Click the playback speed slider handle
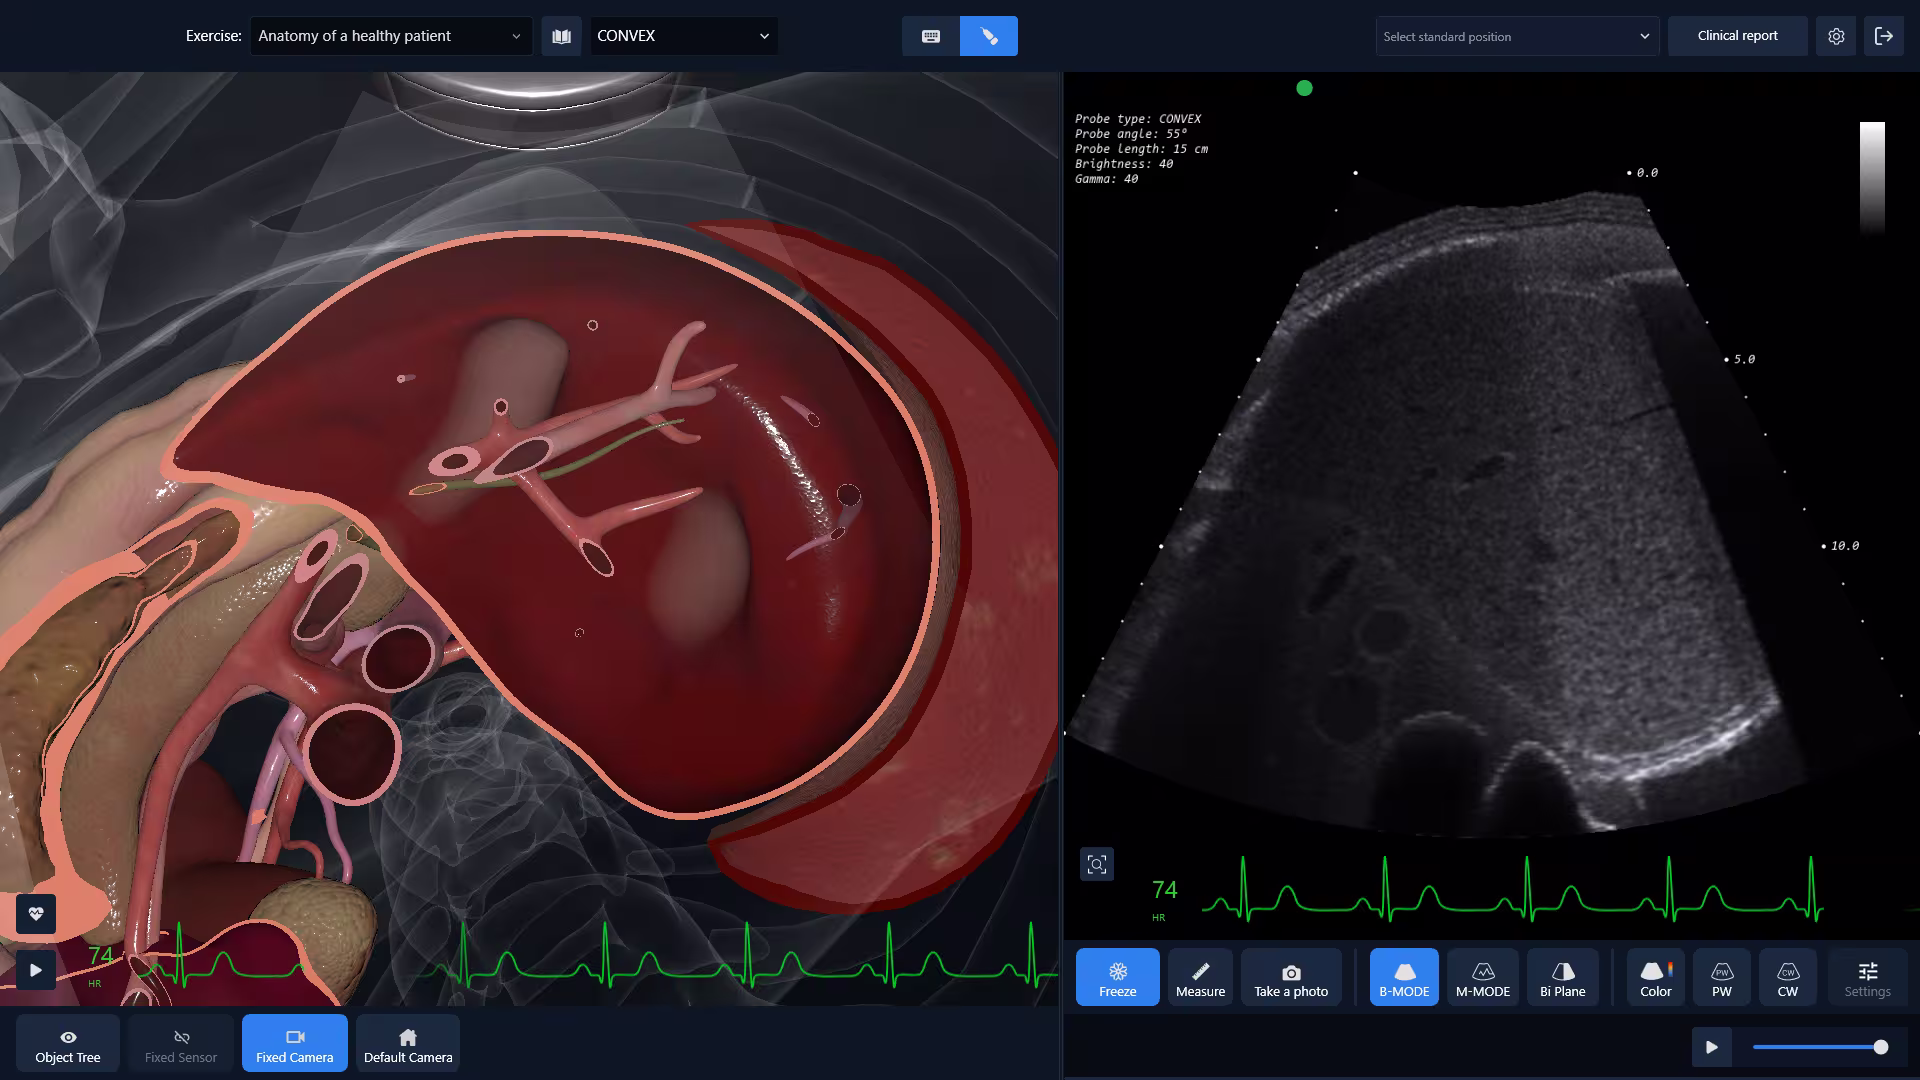Viewport: 1920px width, 1080px height. click(x=1881, y=1047)
